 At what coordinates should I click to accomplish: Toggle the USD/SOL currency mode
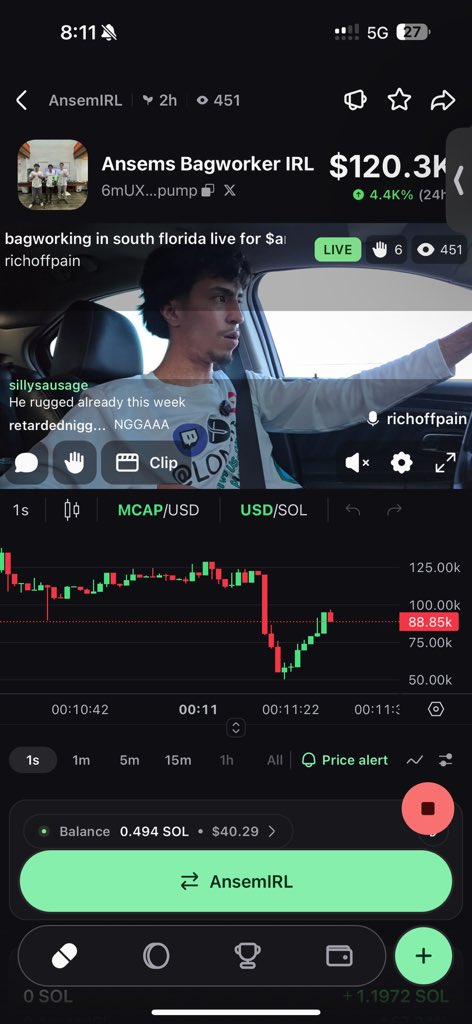(x=274, y=510)
